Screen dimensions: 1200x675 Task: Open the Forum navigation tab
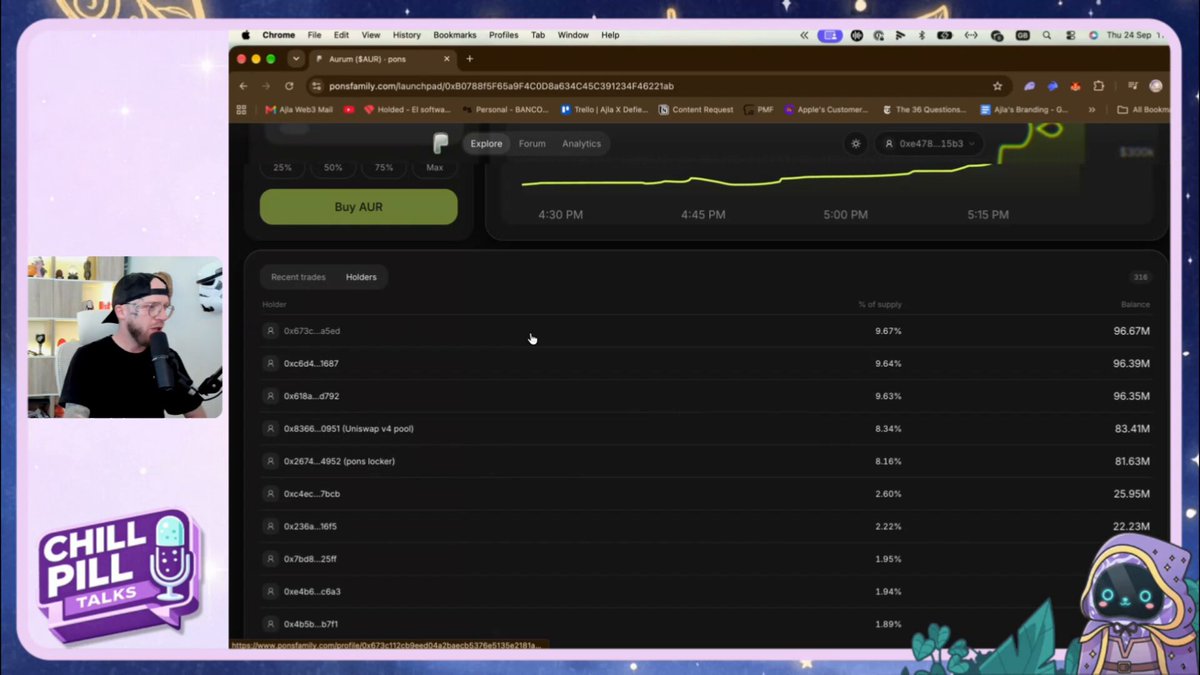coord(532,144)
